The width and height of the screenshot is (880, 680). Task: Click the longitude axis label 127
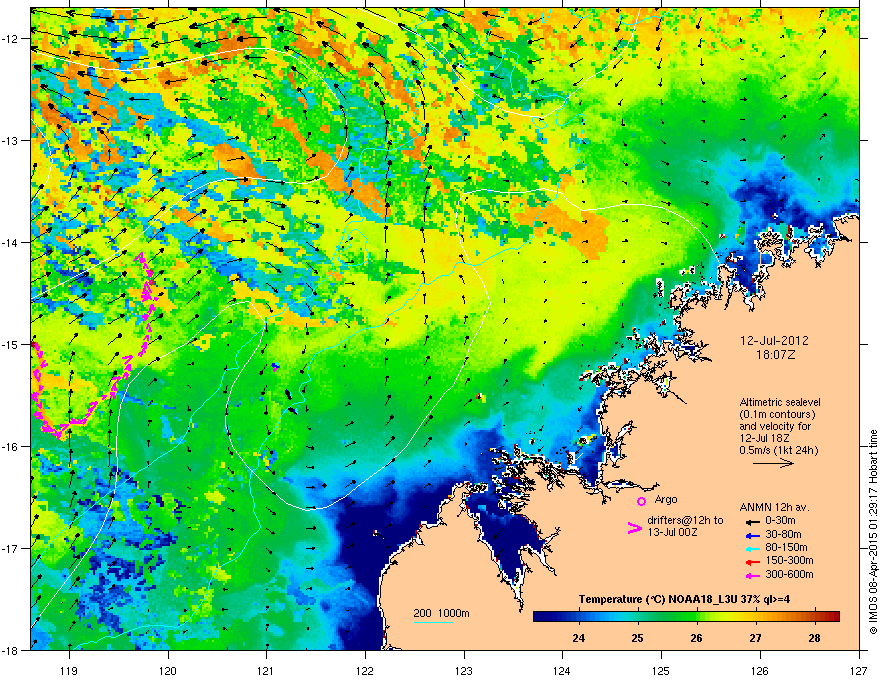coord(859,670)
